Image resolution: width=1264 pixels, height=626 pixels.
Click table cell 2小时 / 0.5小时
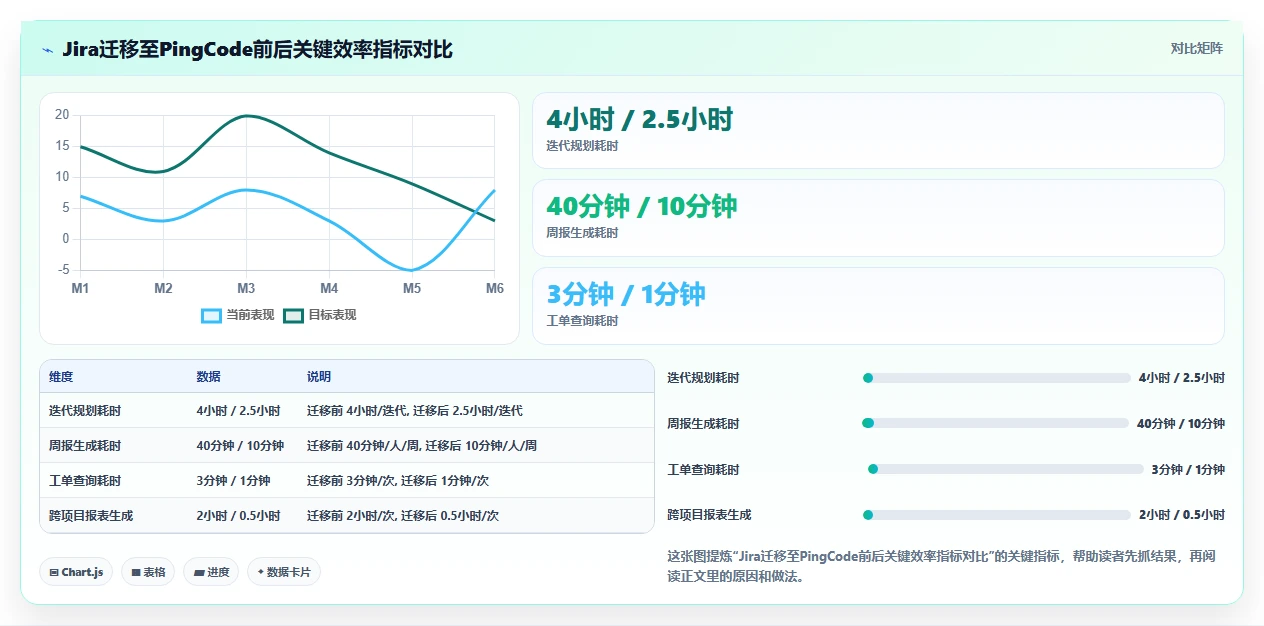click(x=238, y=516)
